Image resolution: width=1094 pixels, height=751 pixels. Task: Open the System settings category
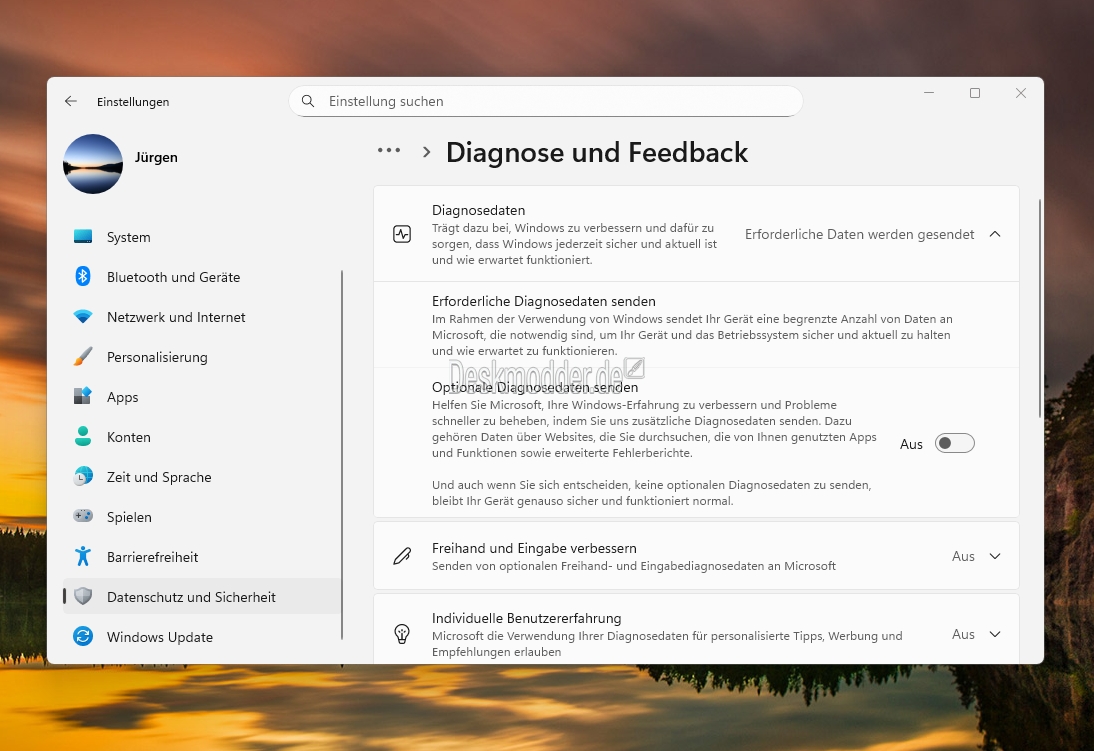point(128,237)
